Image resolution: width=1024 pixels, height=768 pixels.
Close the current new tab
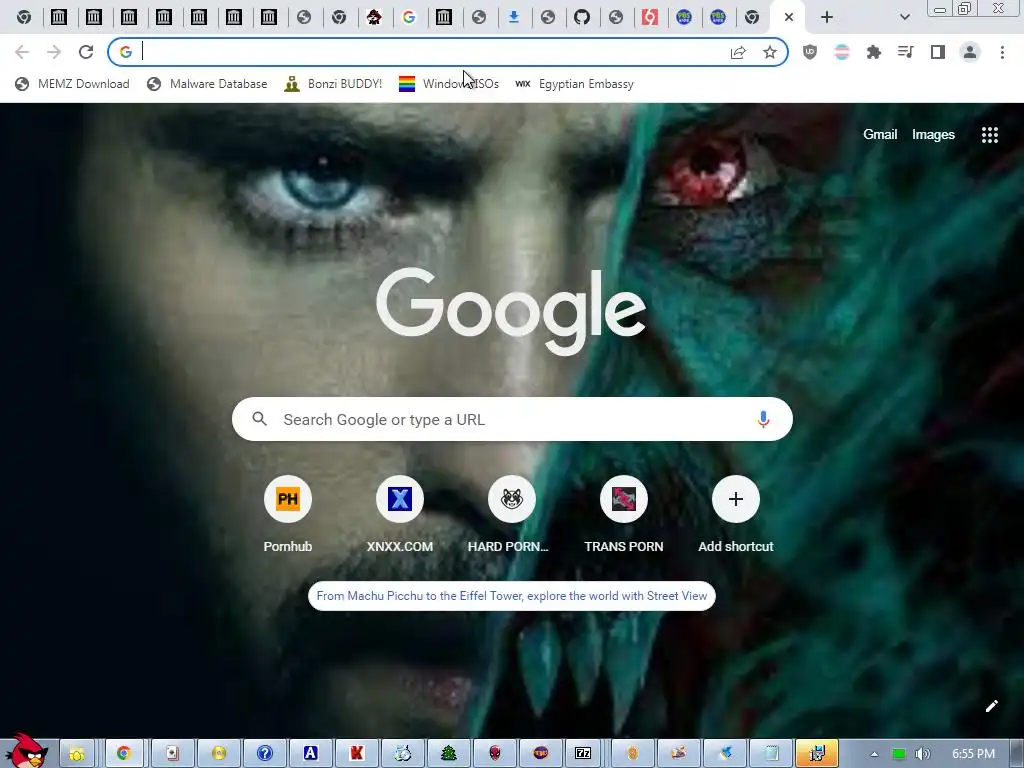[x=789, y=18]
